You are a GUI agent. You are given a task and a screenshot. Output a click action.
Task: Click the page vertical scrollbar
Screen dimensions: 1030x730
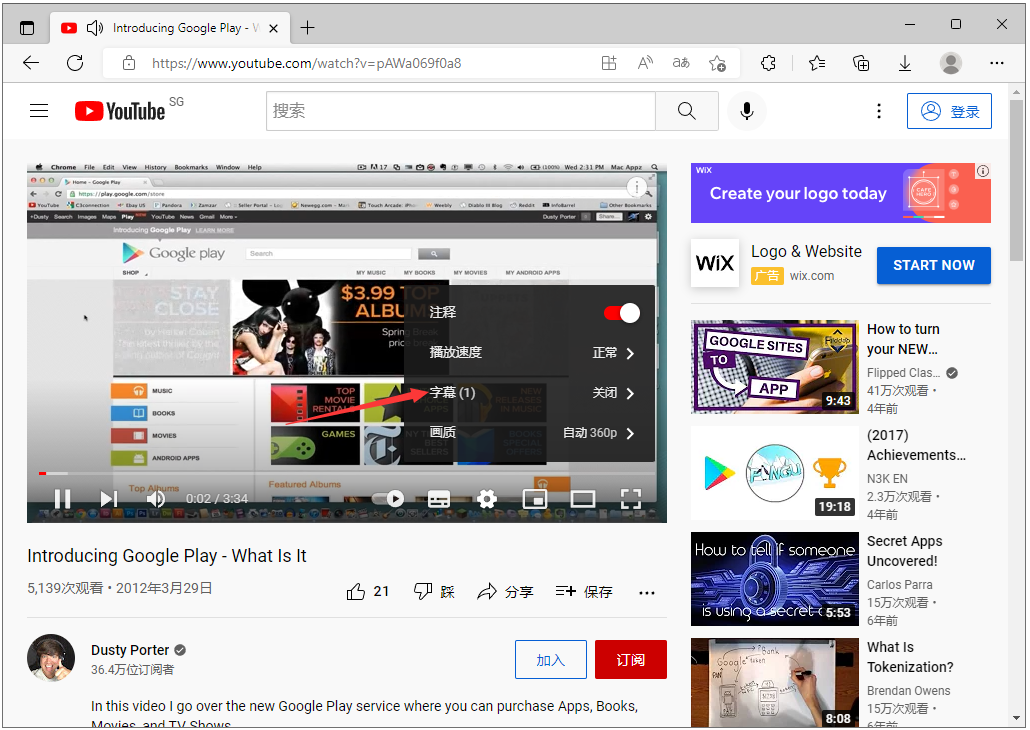click(x=1016, y=181)
